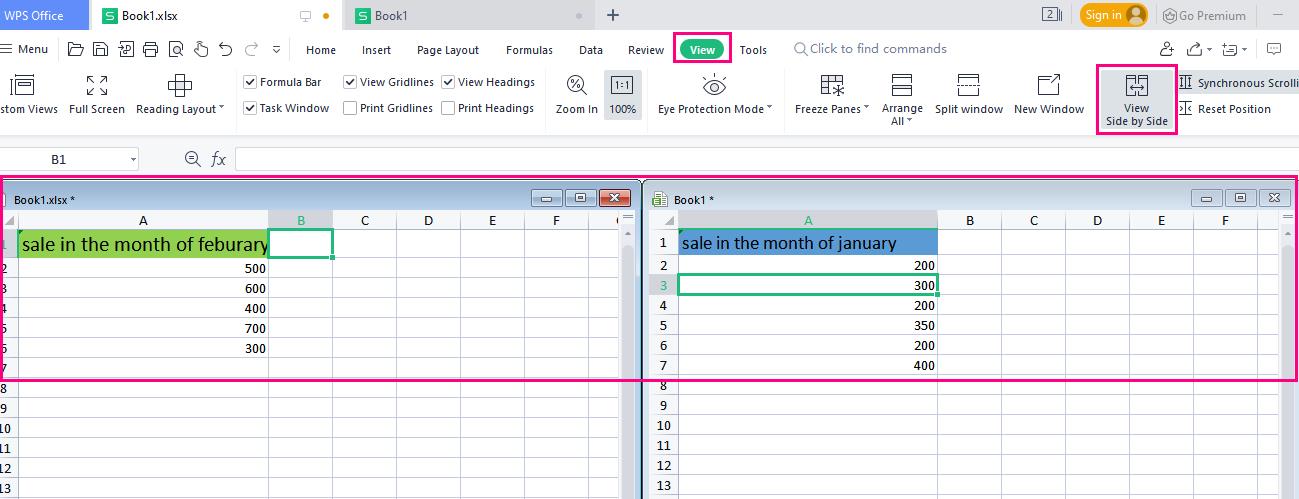Screen dimensions: 1299x499
Task: Select column C header in Book1.xlsx window
Action: click(x=364, y=220)
